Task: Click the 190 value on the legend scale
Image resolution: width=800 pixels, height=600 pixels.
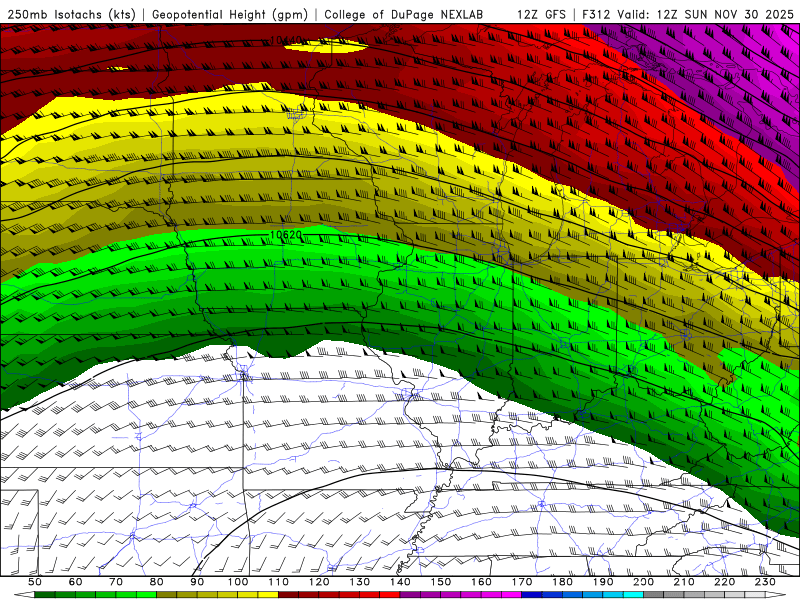Action: click(604, 582)
